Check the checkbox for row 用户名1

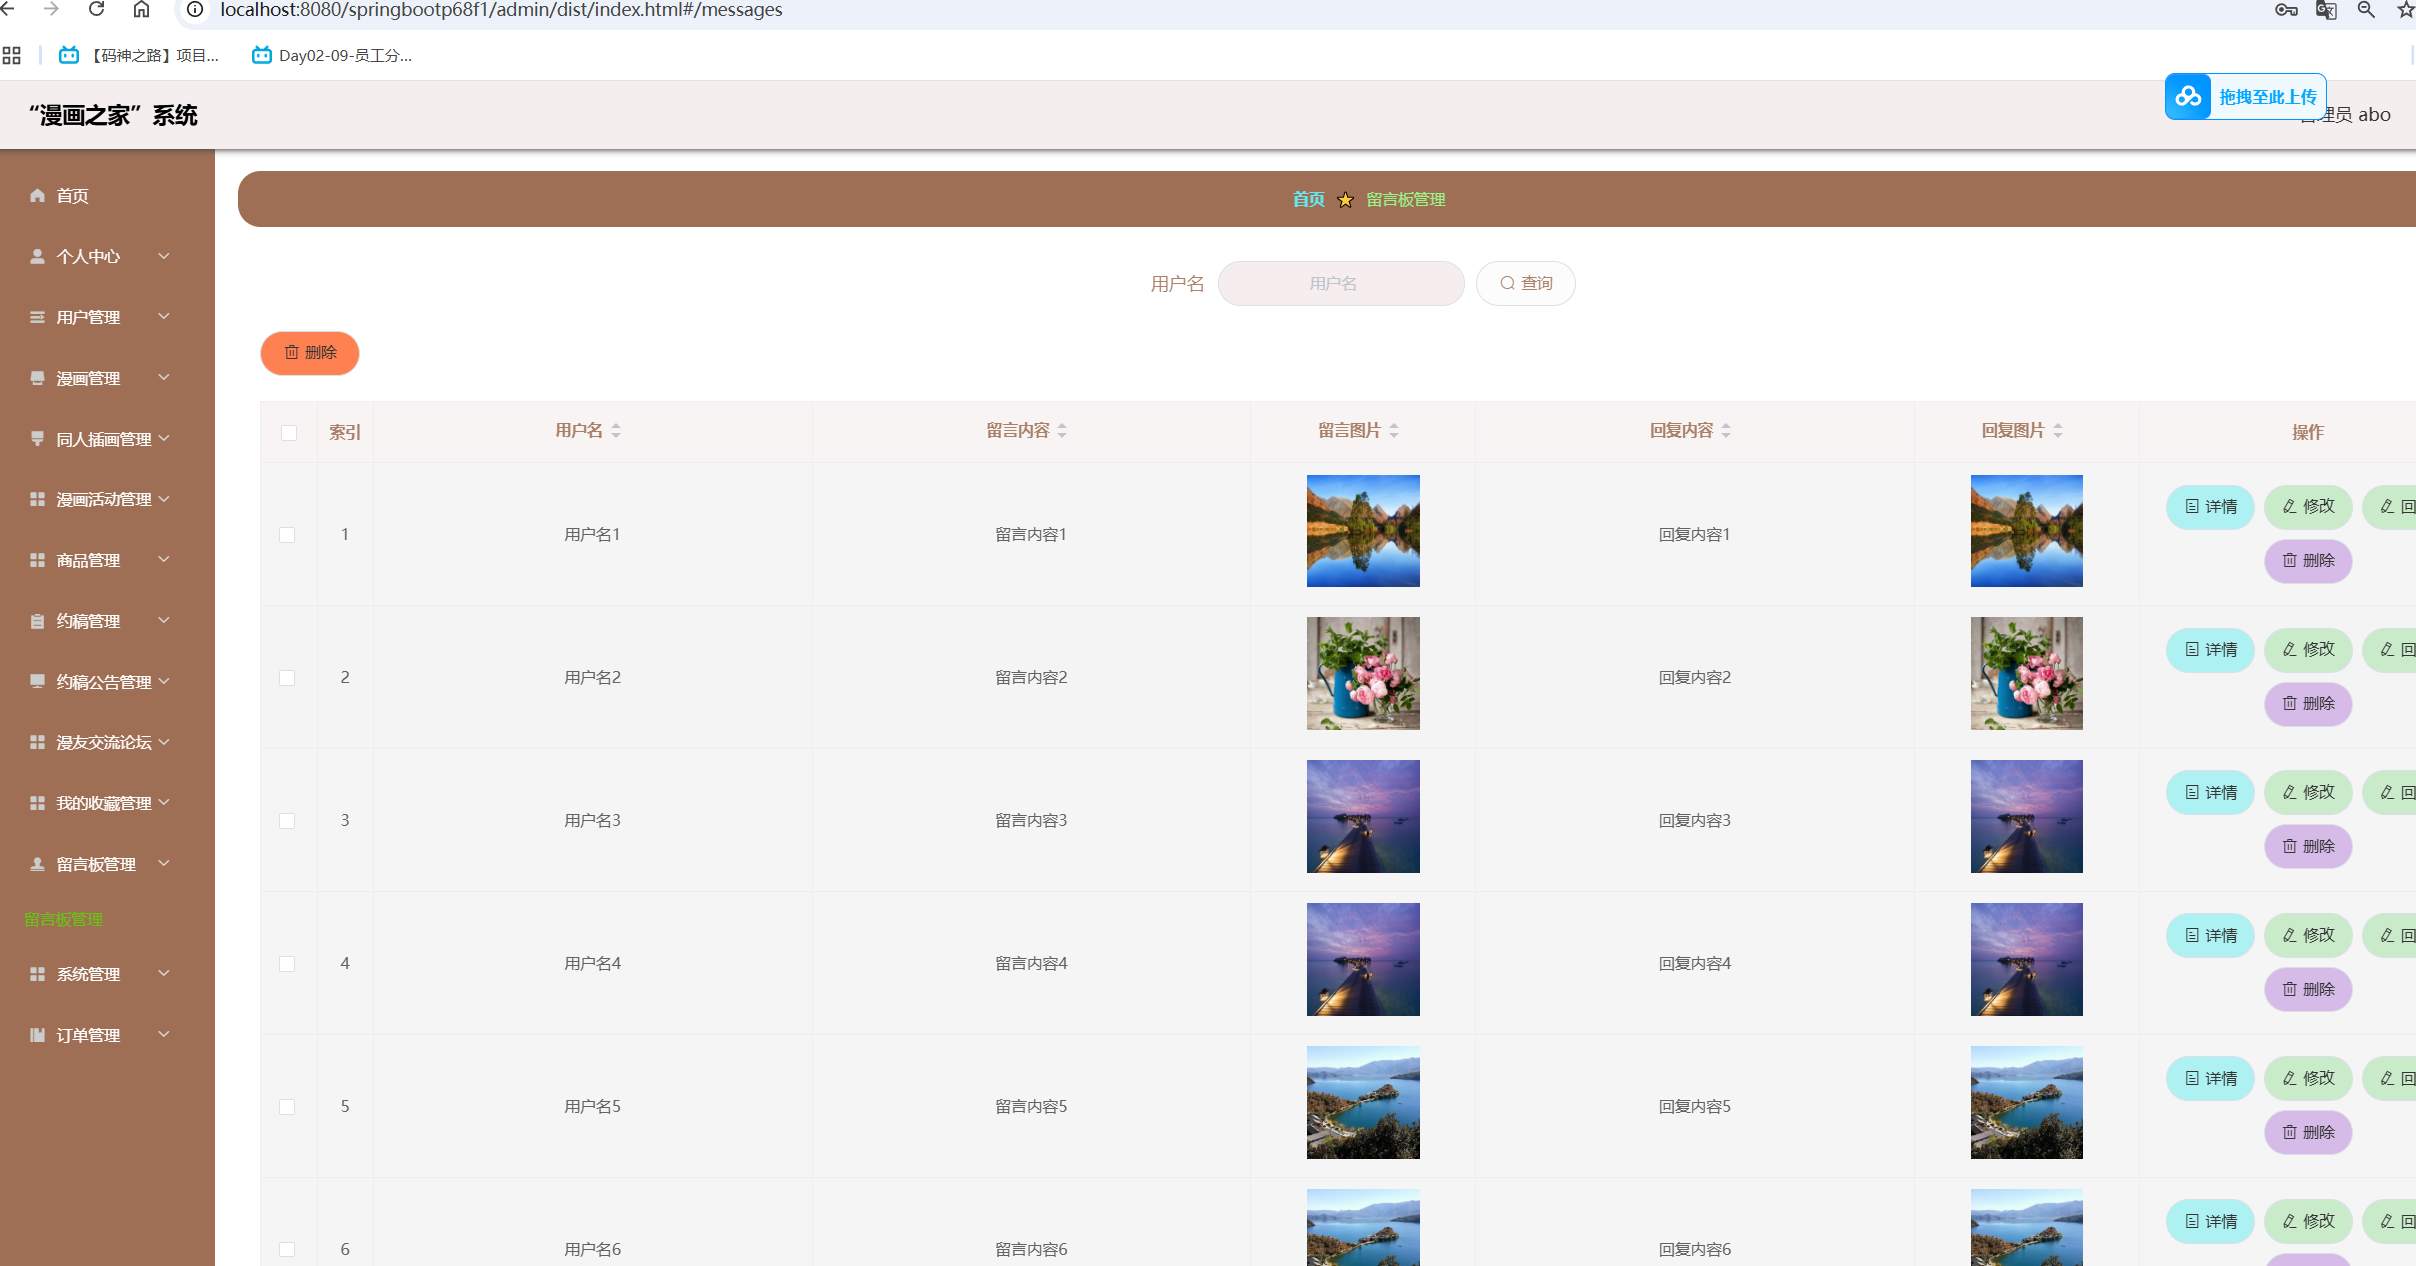coord(287,535)
